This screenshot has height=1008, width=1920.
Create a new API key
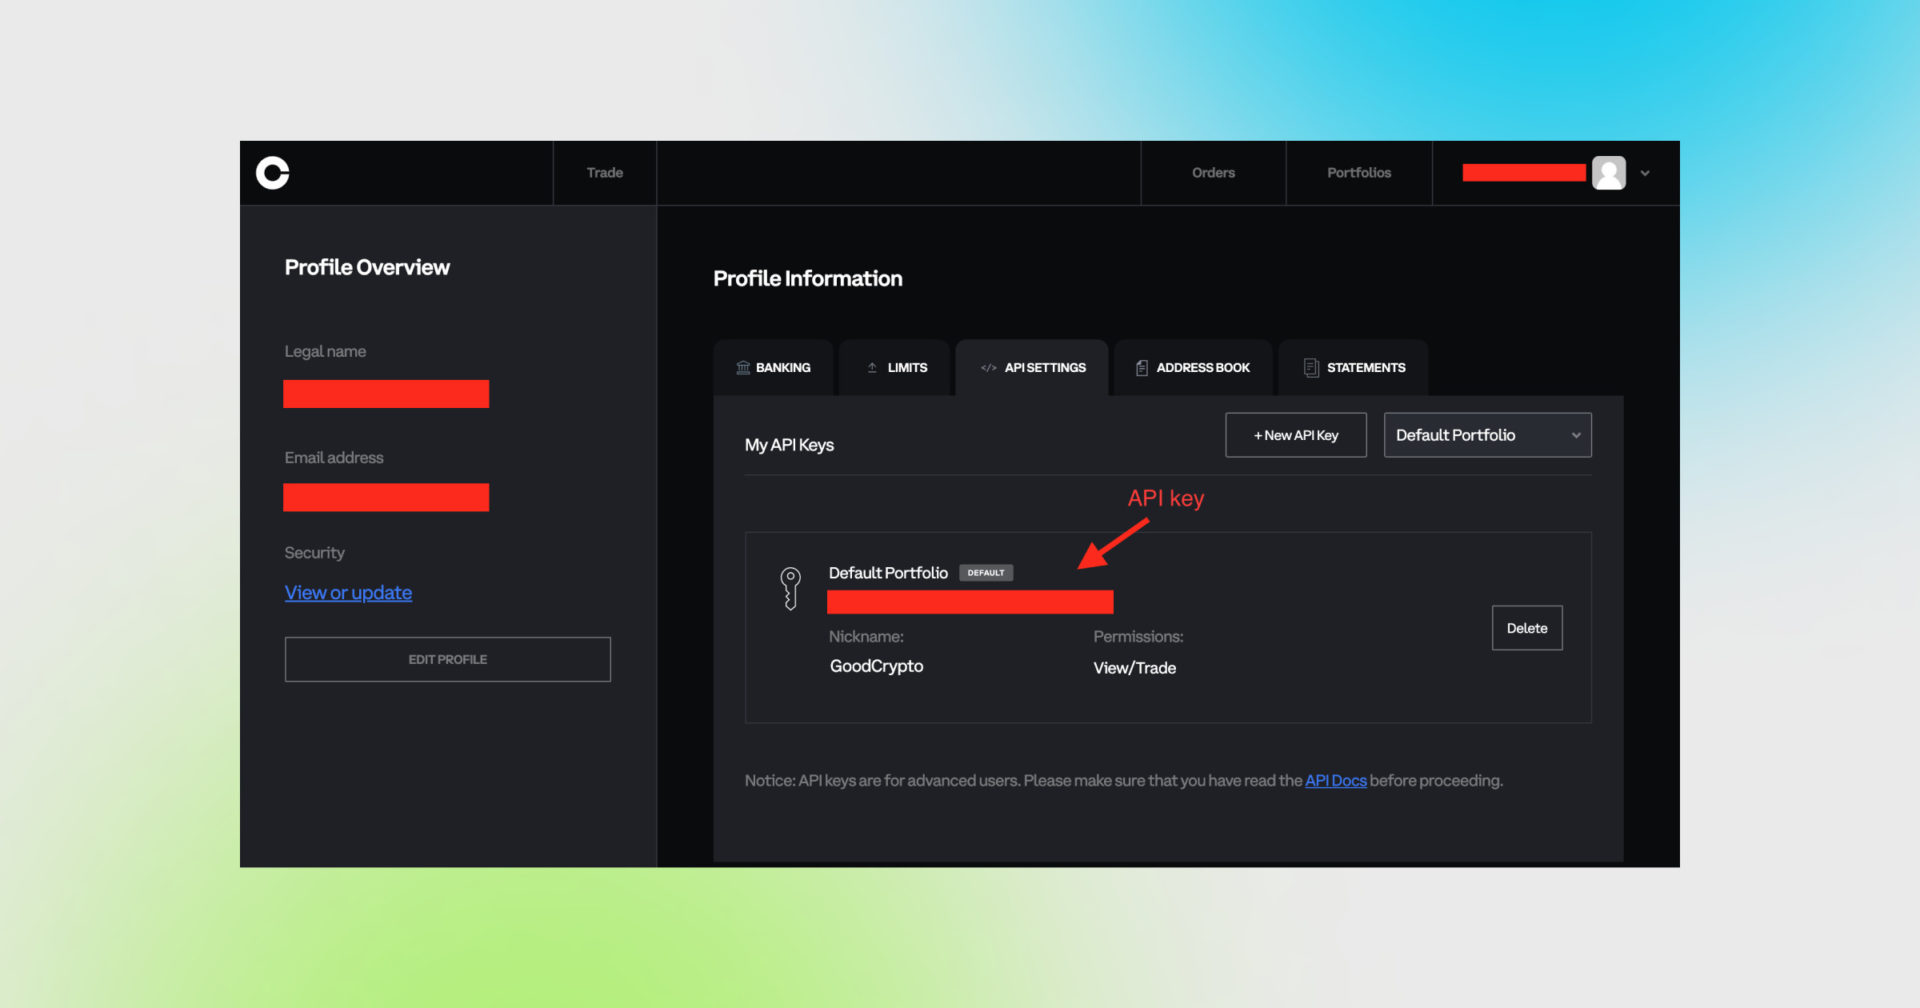pos(1295,435)
